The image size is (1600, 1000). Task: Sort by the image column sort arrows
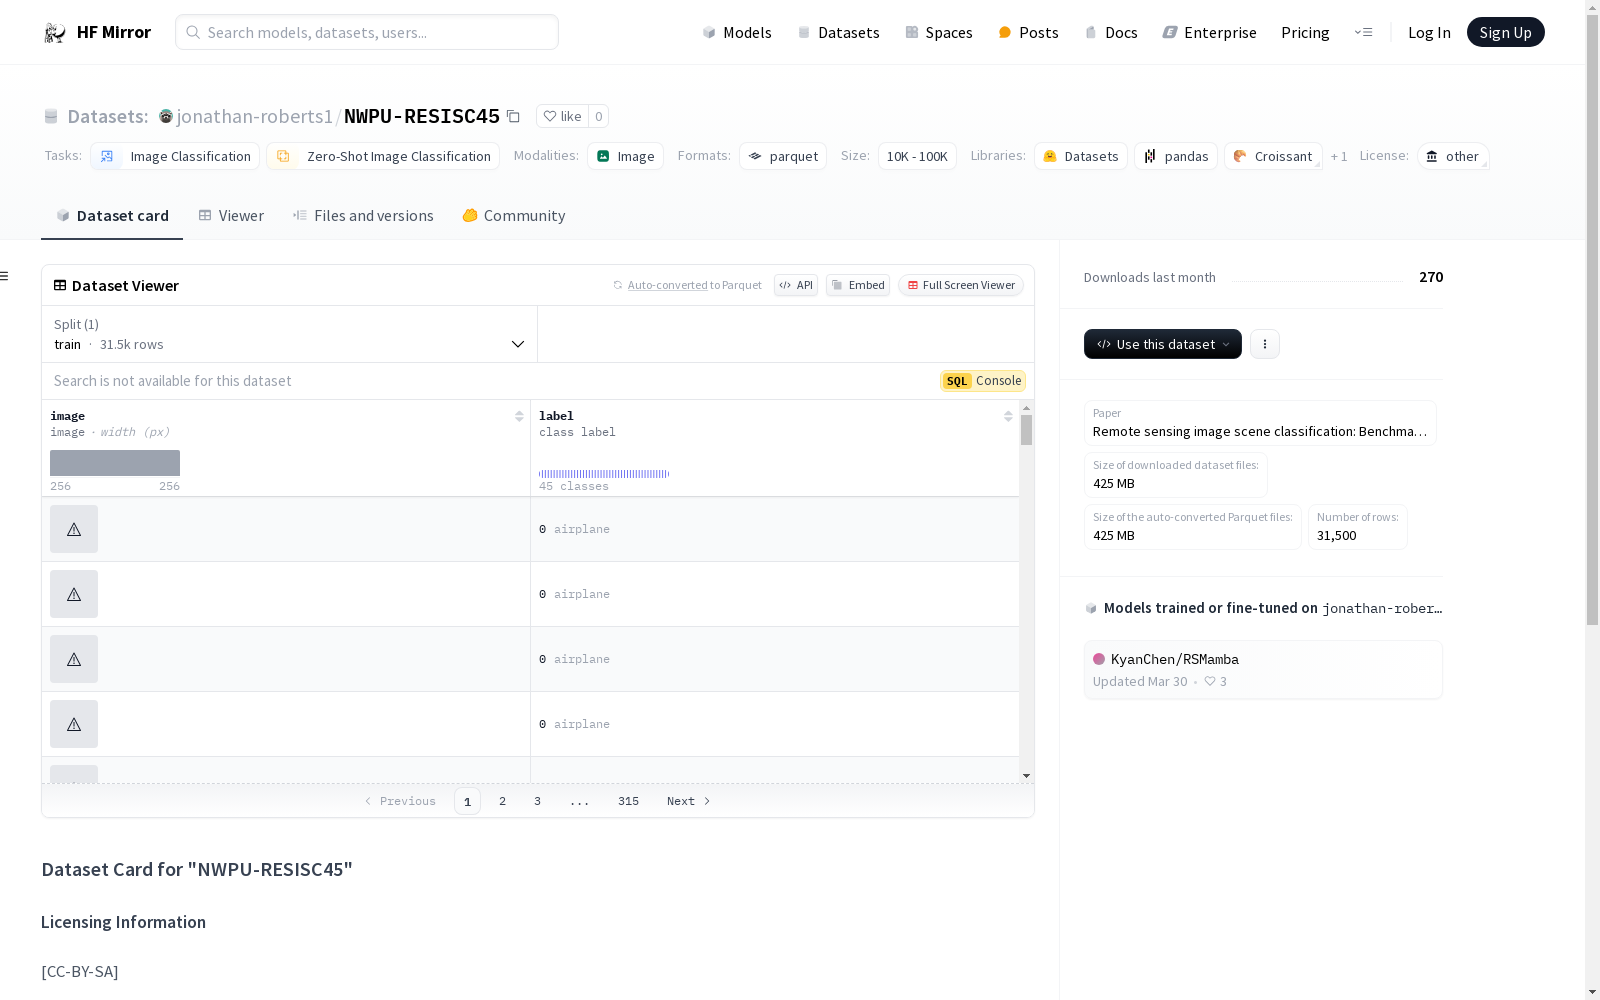[x=519, y=416]
